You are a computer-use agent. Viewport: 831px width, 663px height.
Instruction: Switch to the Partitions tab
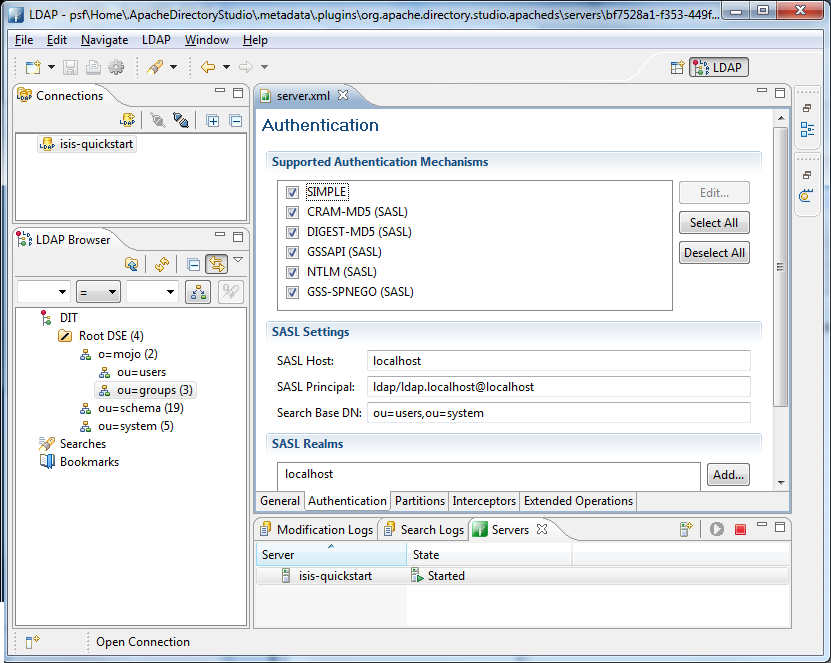pos(419,501)
